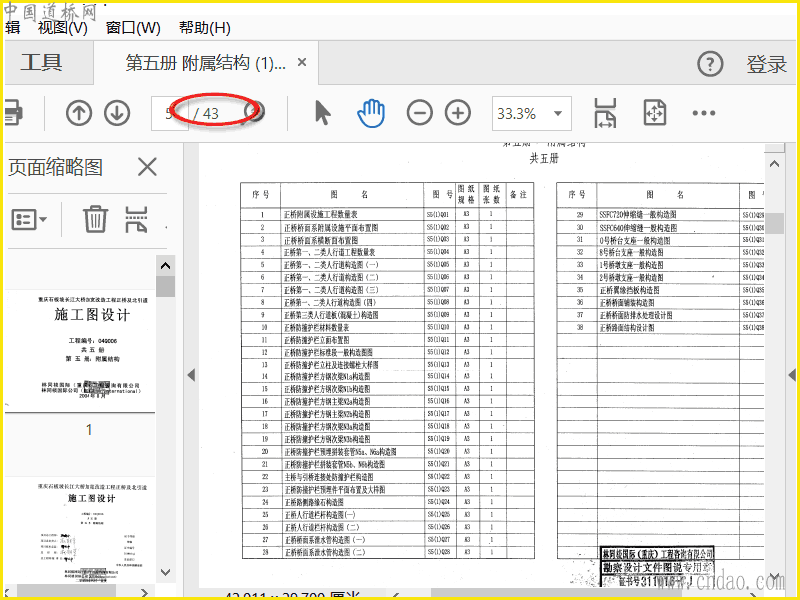The image size is (800, 600).
Task: Click table row 正桥桥面系横断面布置图
Action: click(387, 240)
